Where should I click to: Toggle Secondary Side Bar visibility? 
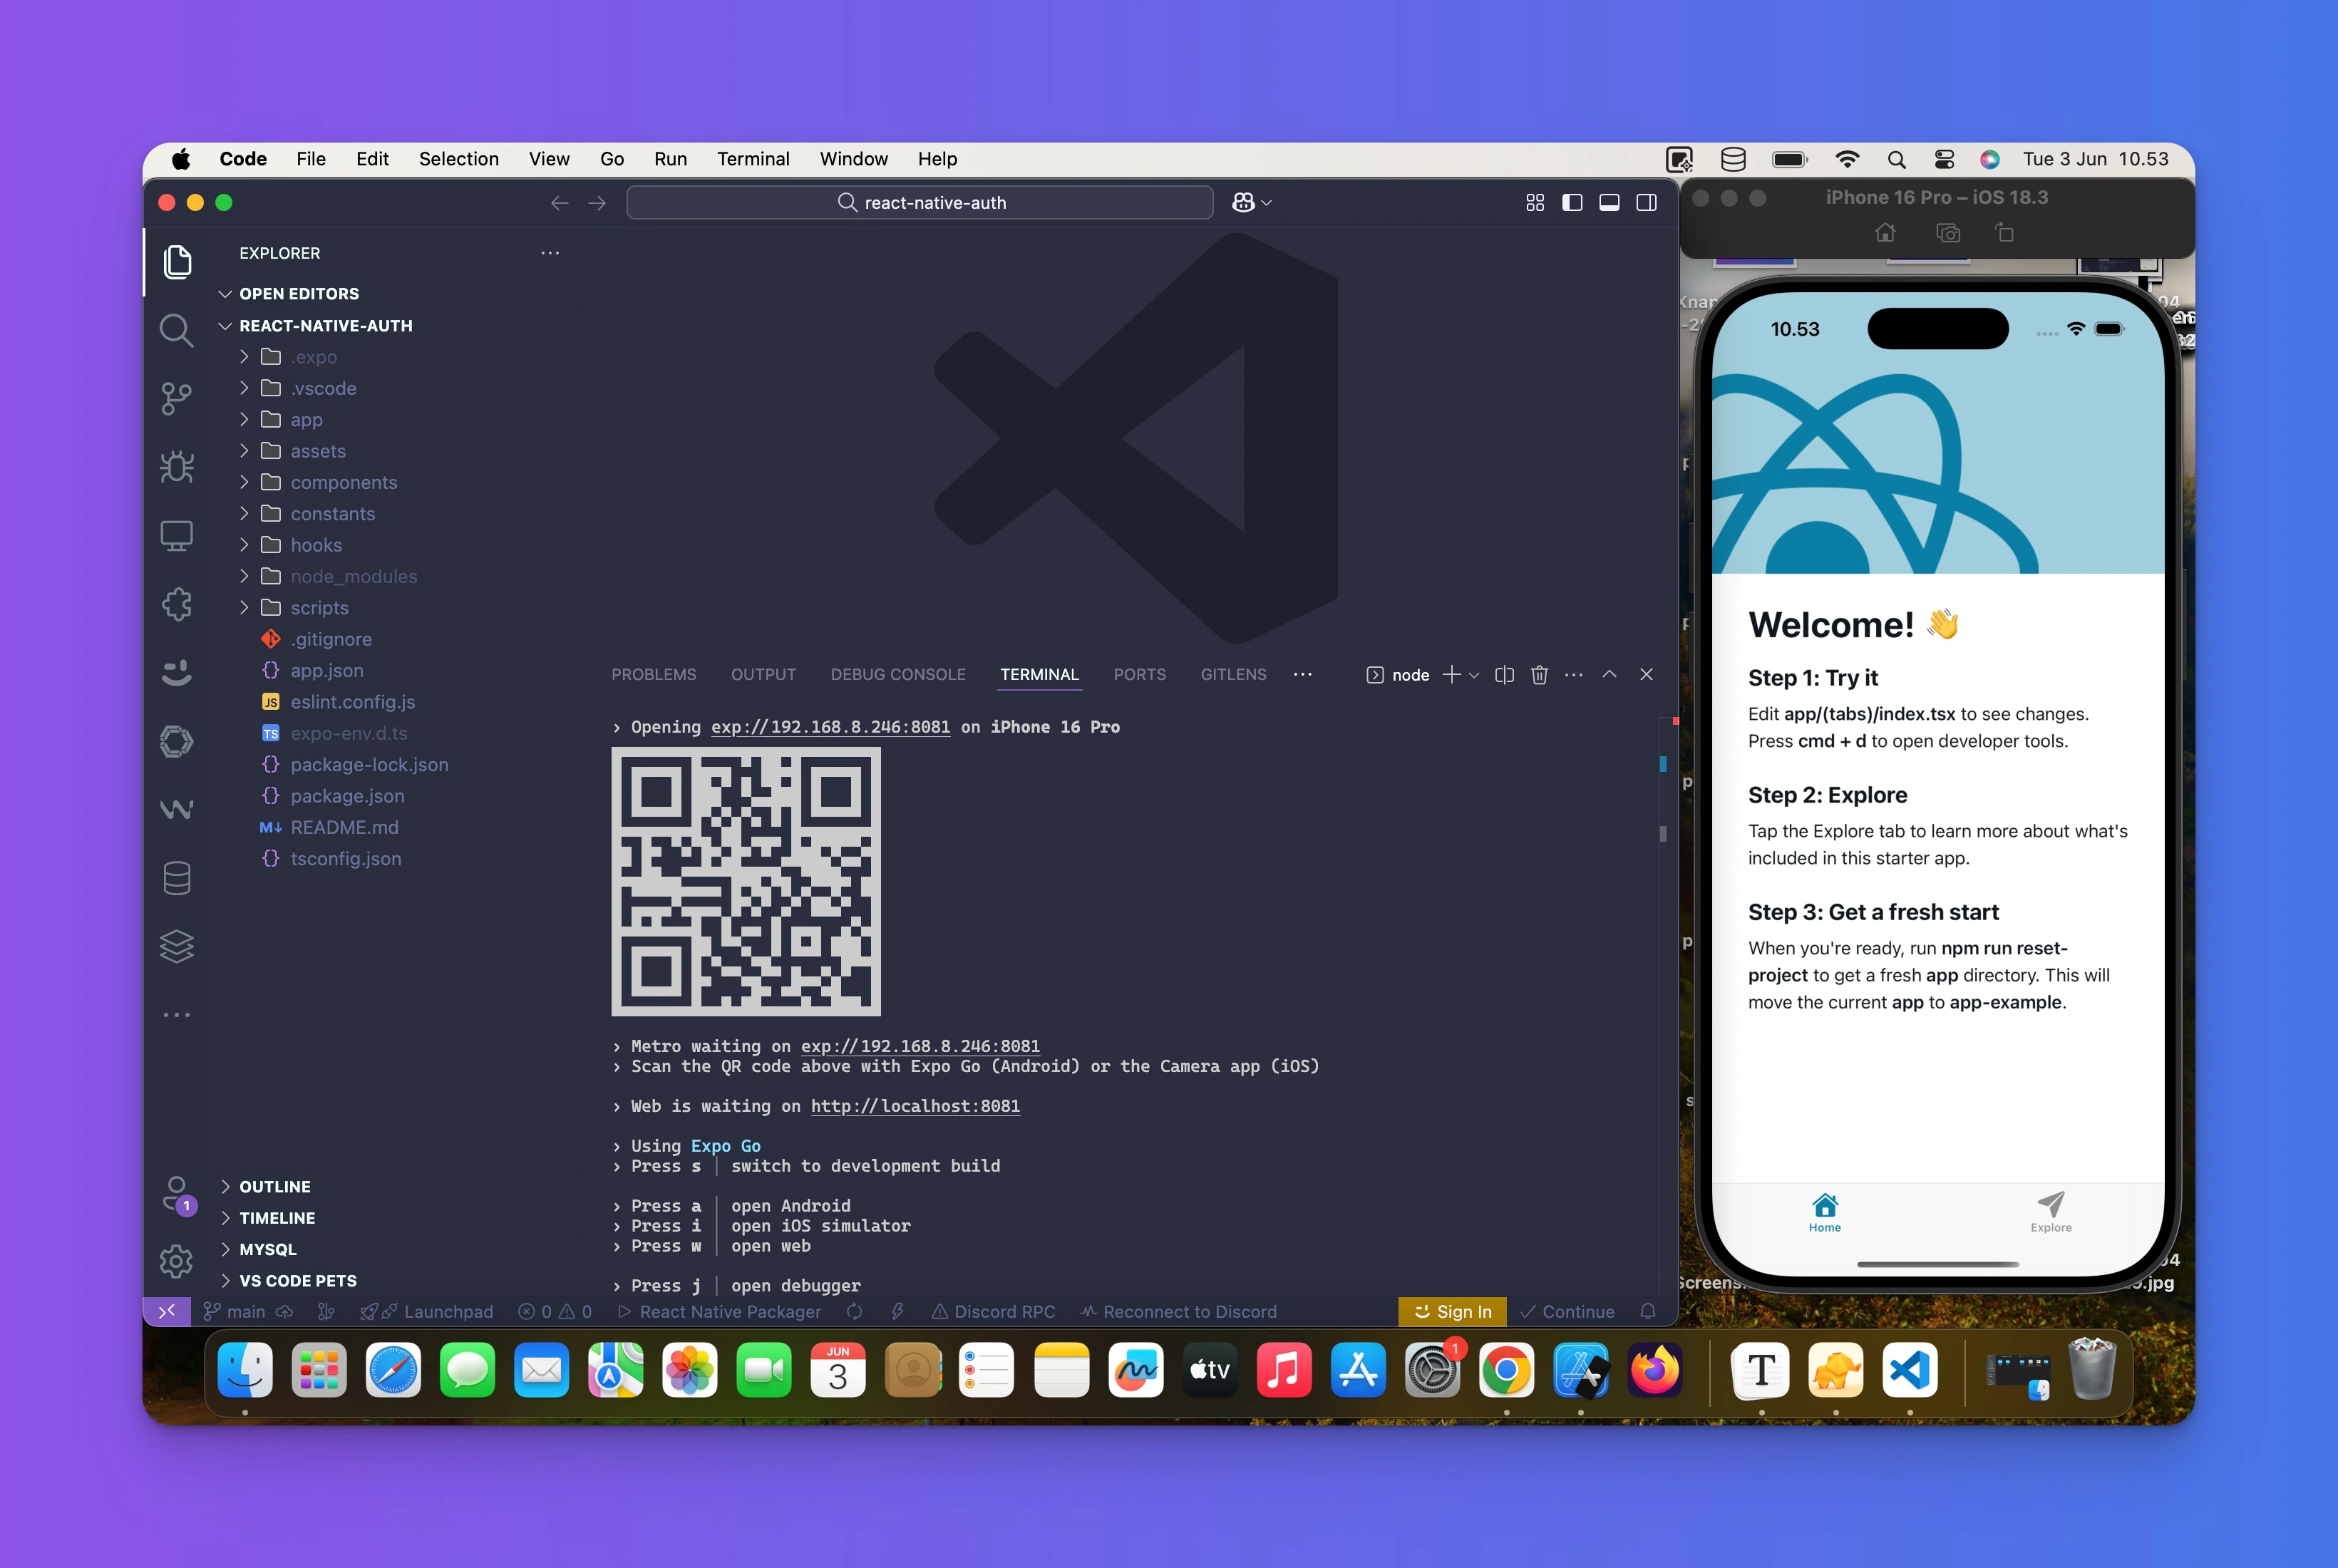tap(1646, 203)
